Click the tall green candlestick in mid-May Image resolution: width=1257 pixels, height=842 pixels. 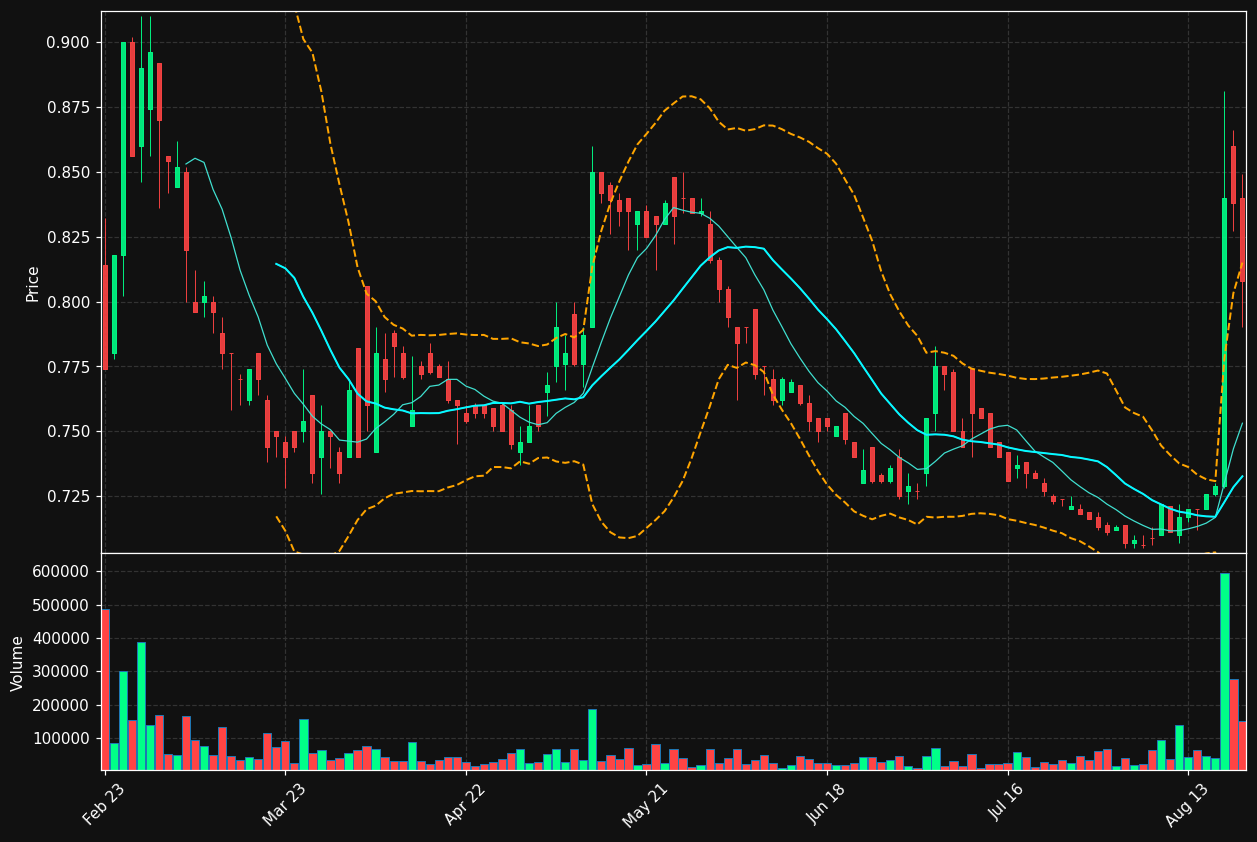click(592, 250)
